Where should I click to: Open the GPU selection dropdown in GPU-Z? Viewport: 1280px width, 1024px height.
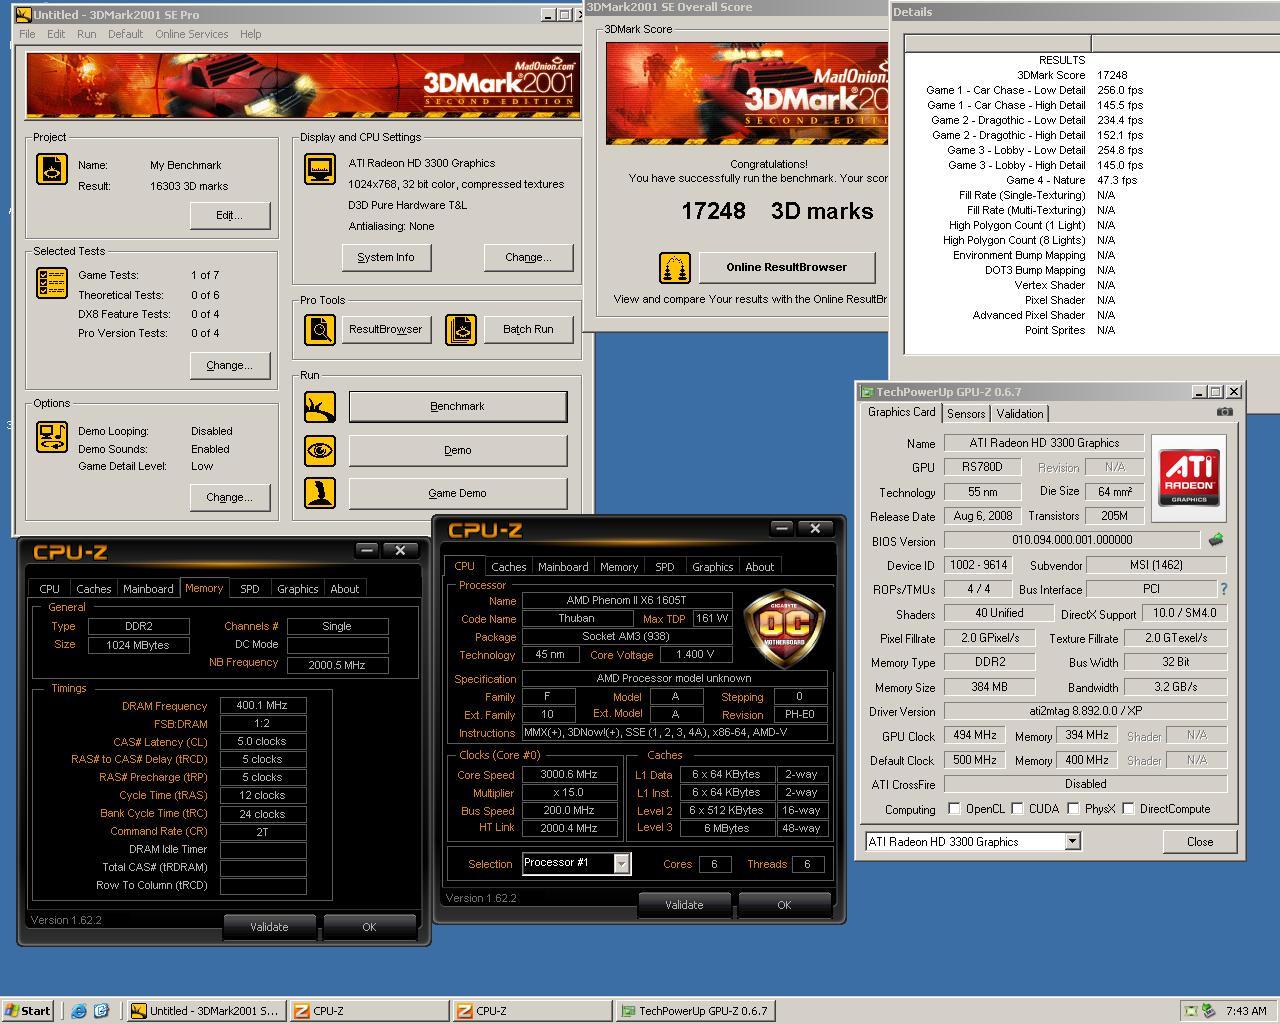click(x=1072, y=842)
